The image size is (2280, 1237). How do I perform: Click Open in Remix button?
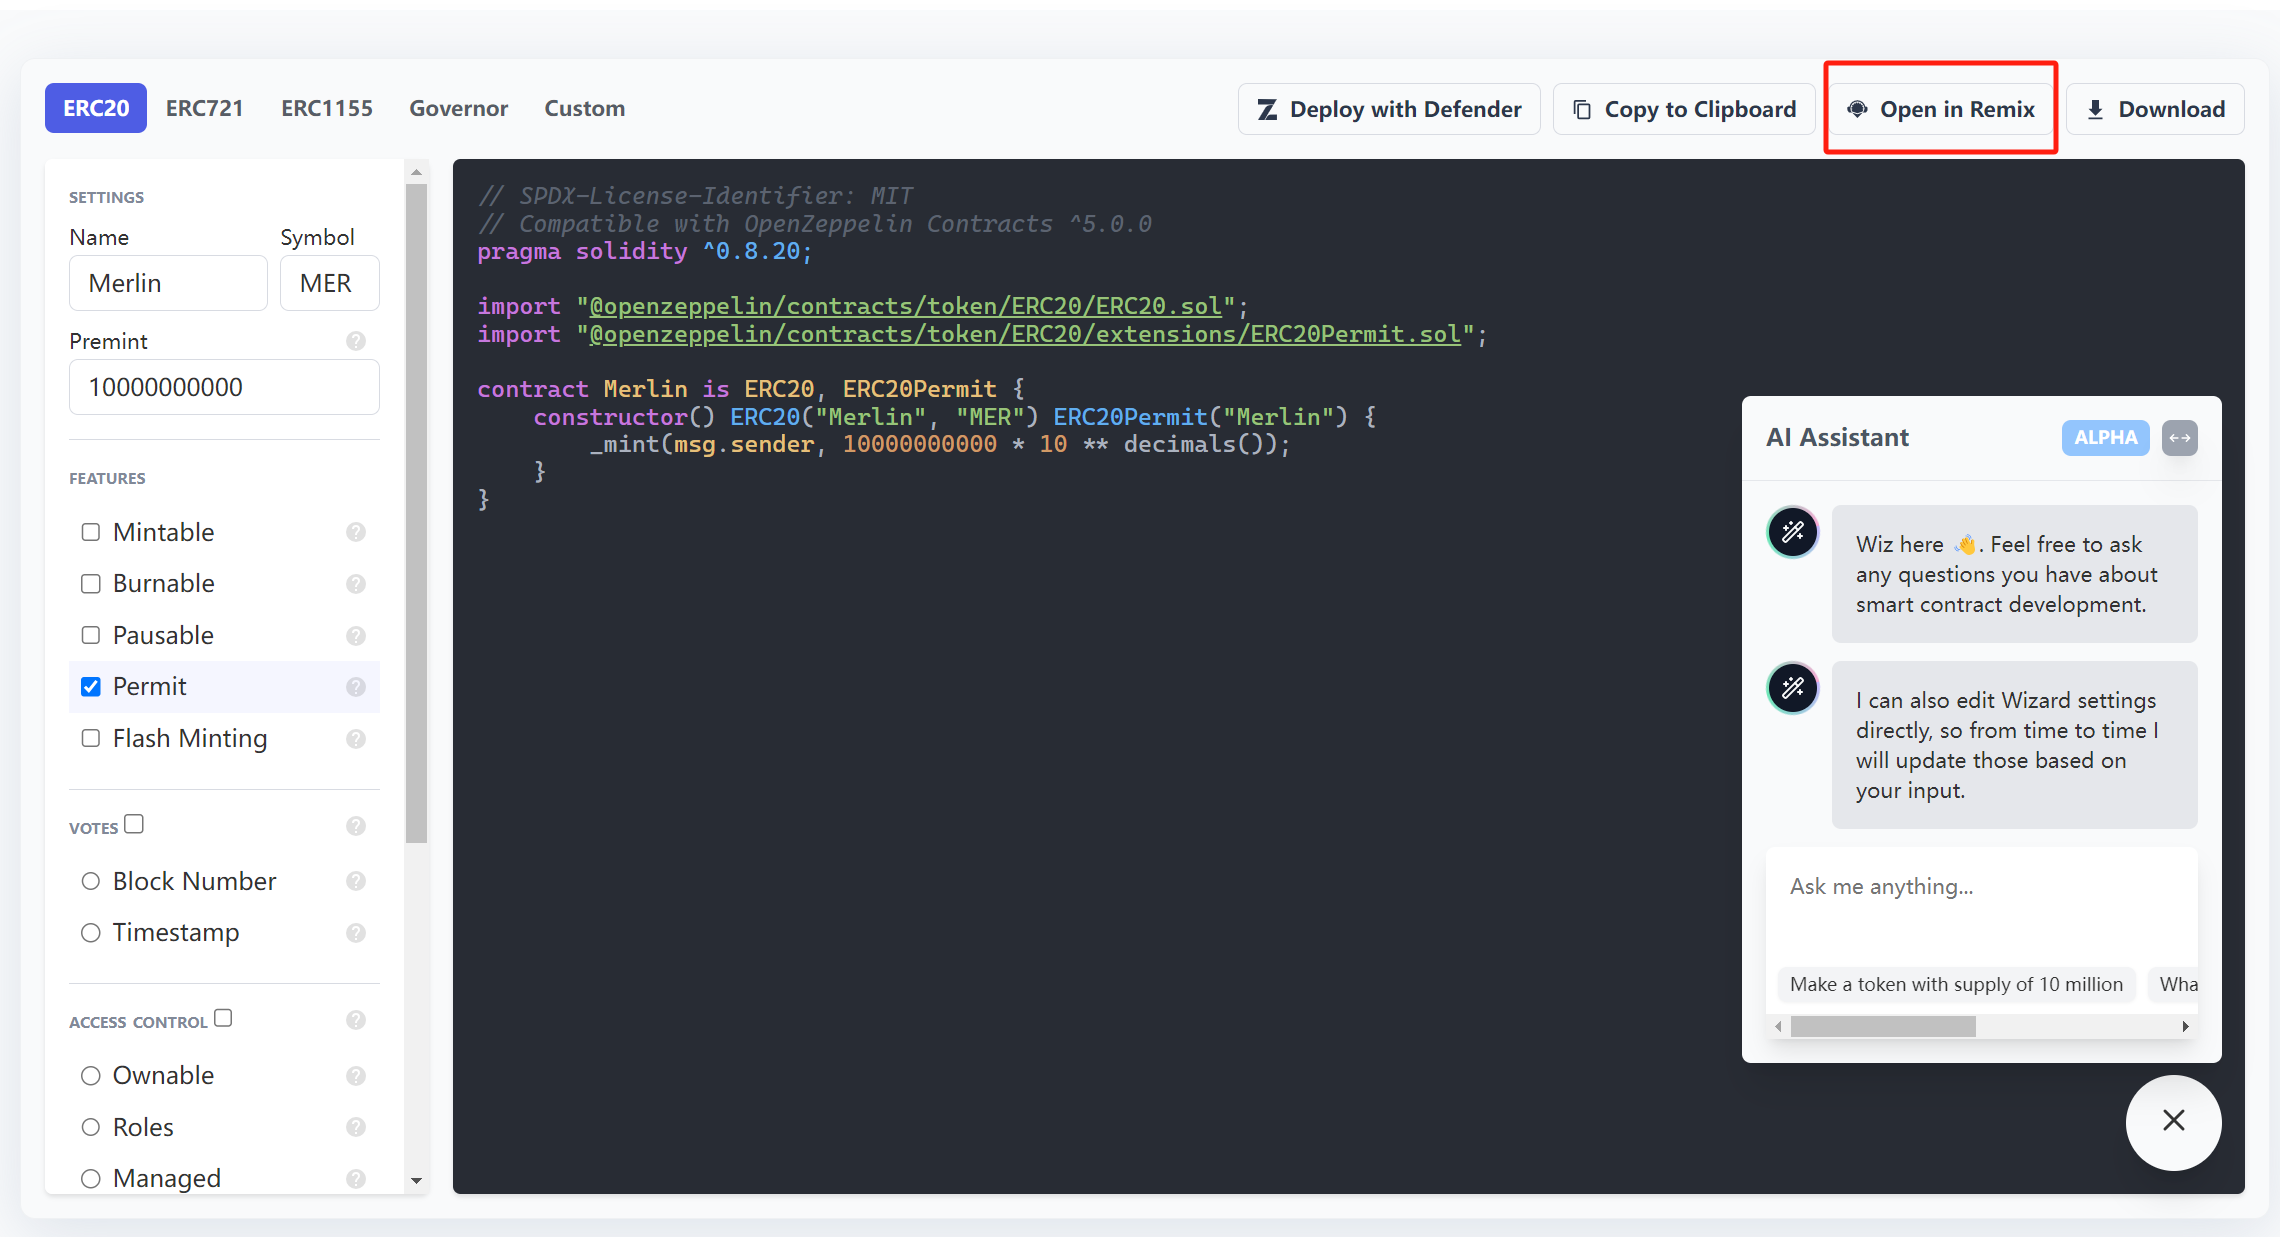tap(1940, 109)
